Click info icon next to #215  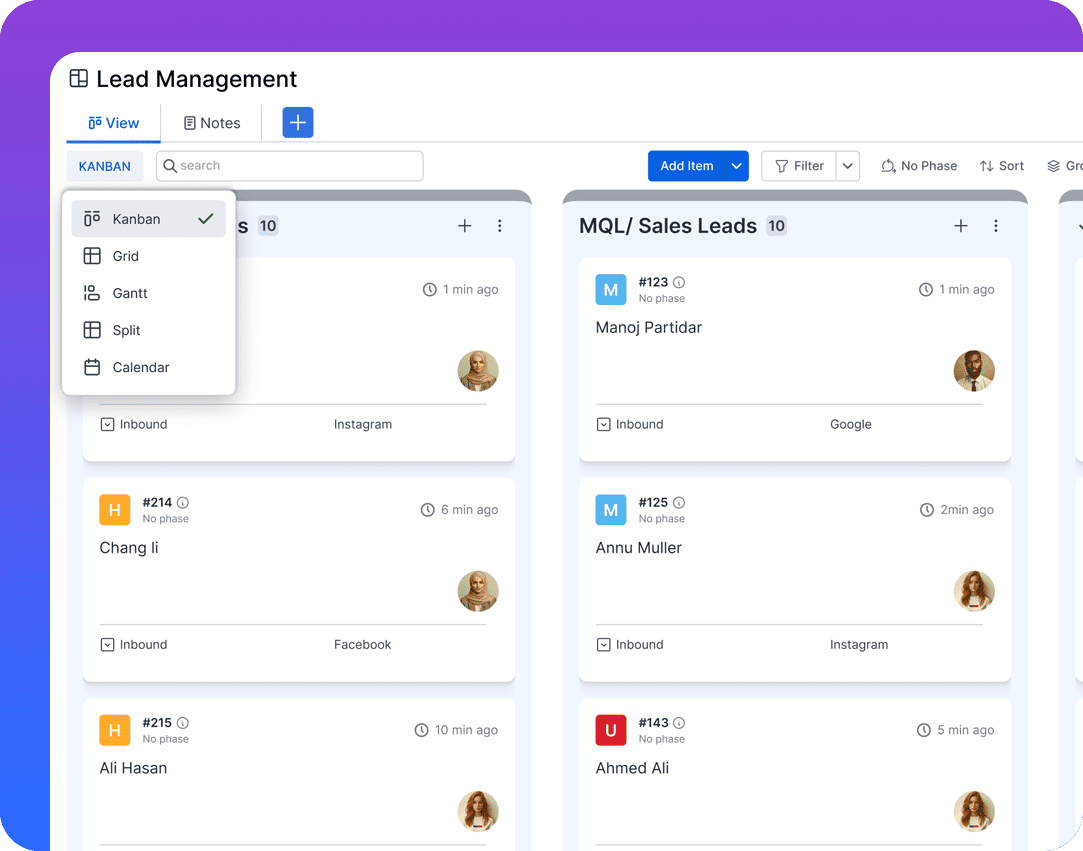pos(183,723)
